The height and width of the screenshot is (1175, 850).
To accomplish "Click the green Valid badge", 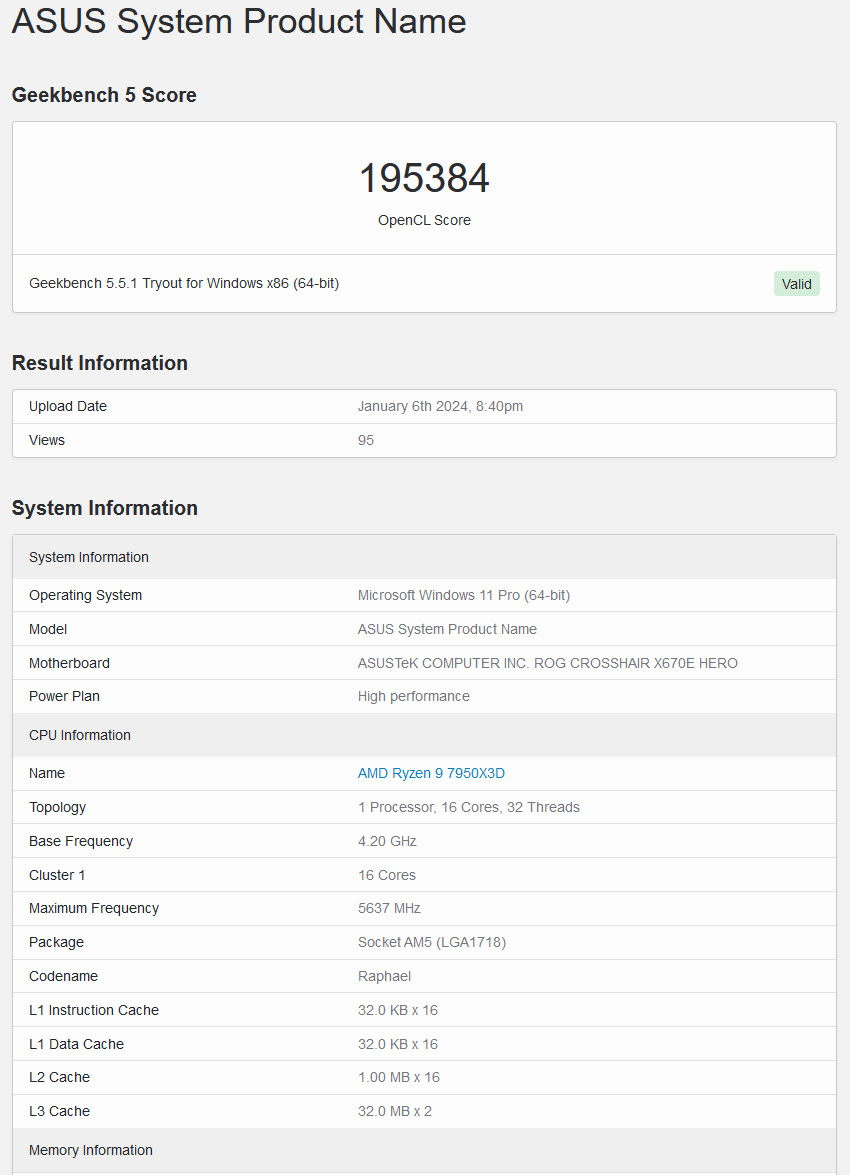I will point(796,284).
